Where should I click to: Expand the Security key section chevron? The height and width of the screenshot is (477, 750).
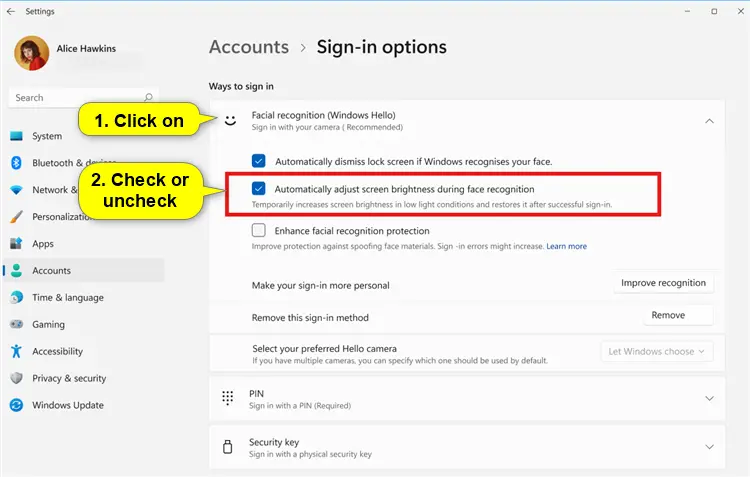click(x=709, y=447)
